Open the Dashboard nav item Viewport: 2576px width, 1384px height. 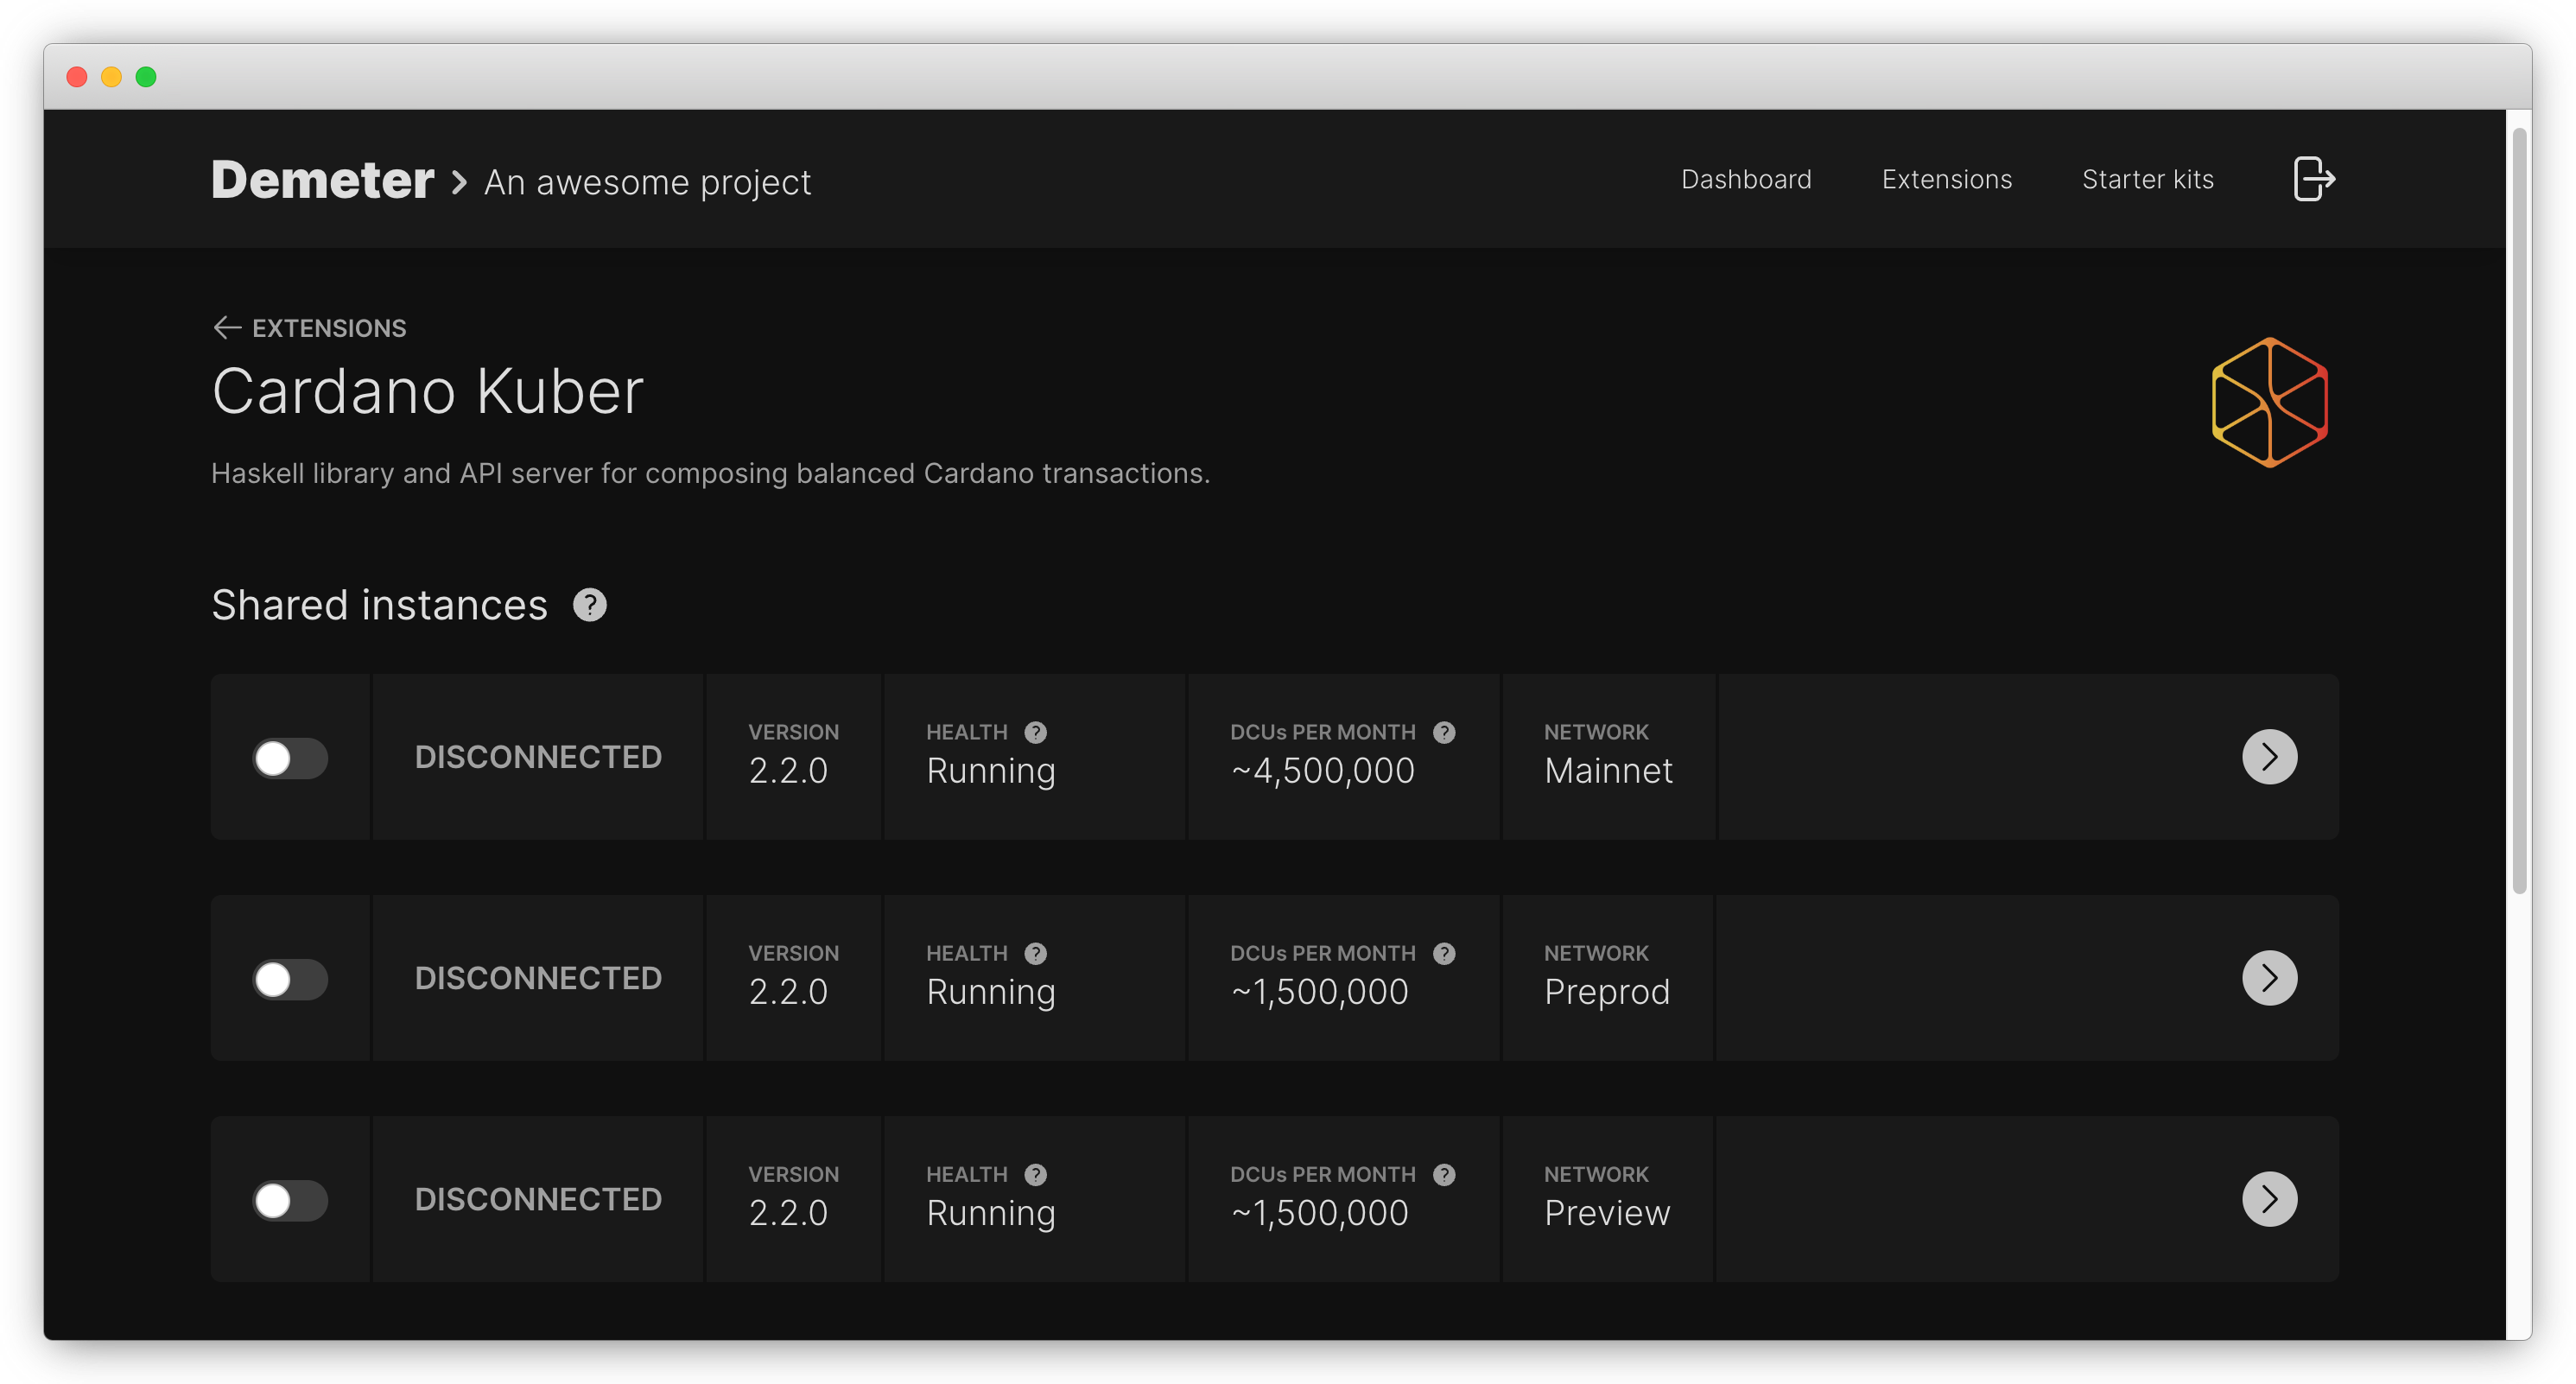[x=1746, y=179]
